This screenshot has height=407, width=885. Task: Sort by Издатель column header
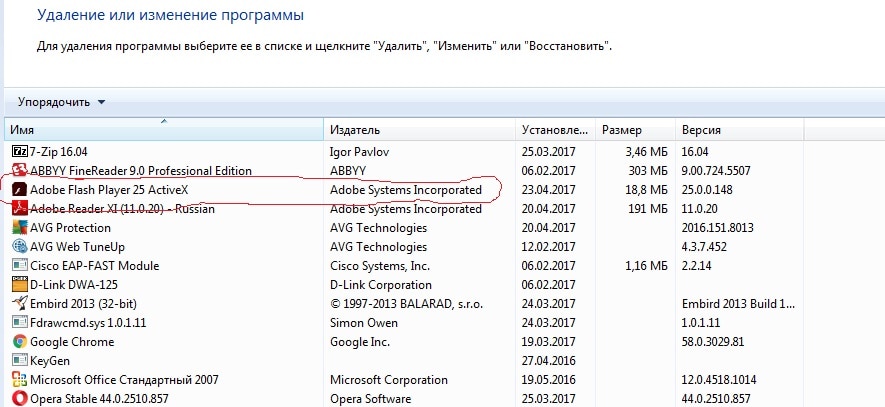(420, 130)
